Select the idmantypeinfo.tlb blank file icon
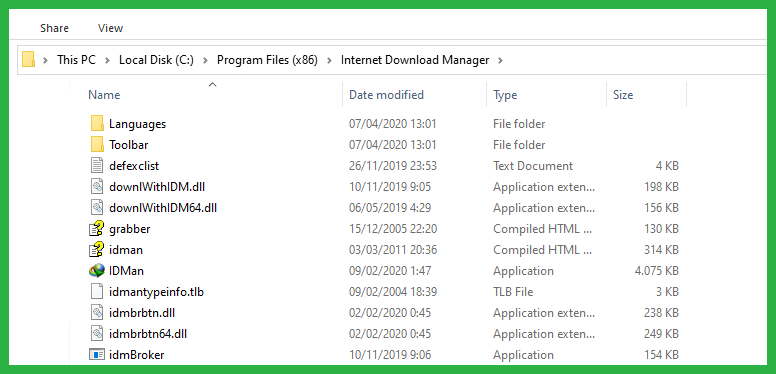This screenshot has height=374, width=776. tap(97, 291)
